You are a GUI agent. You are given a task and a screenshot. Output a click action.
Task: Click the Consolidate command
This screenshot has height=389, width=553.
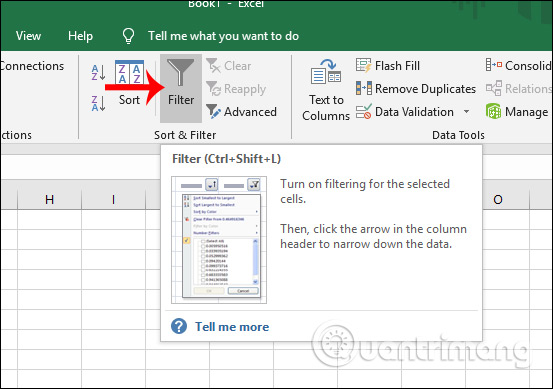click(x=518, y=66)
